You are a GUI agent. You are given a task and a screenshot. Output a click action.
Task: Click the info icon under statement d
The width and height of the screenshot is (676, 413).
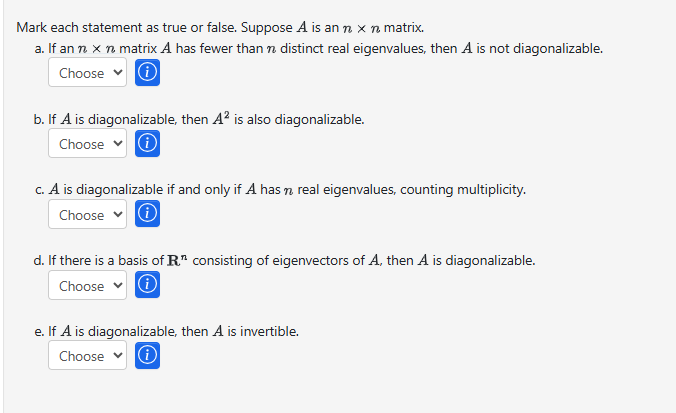[x=147, y=286]
